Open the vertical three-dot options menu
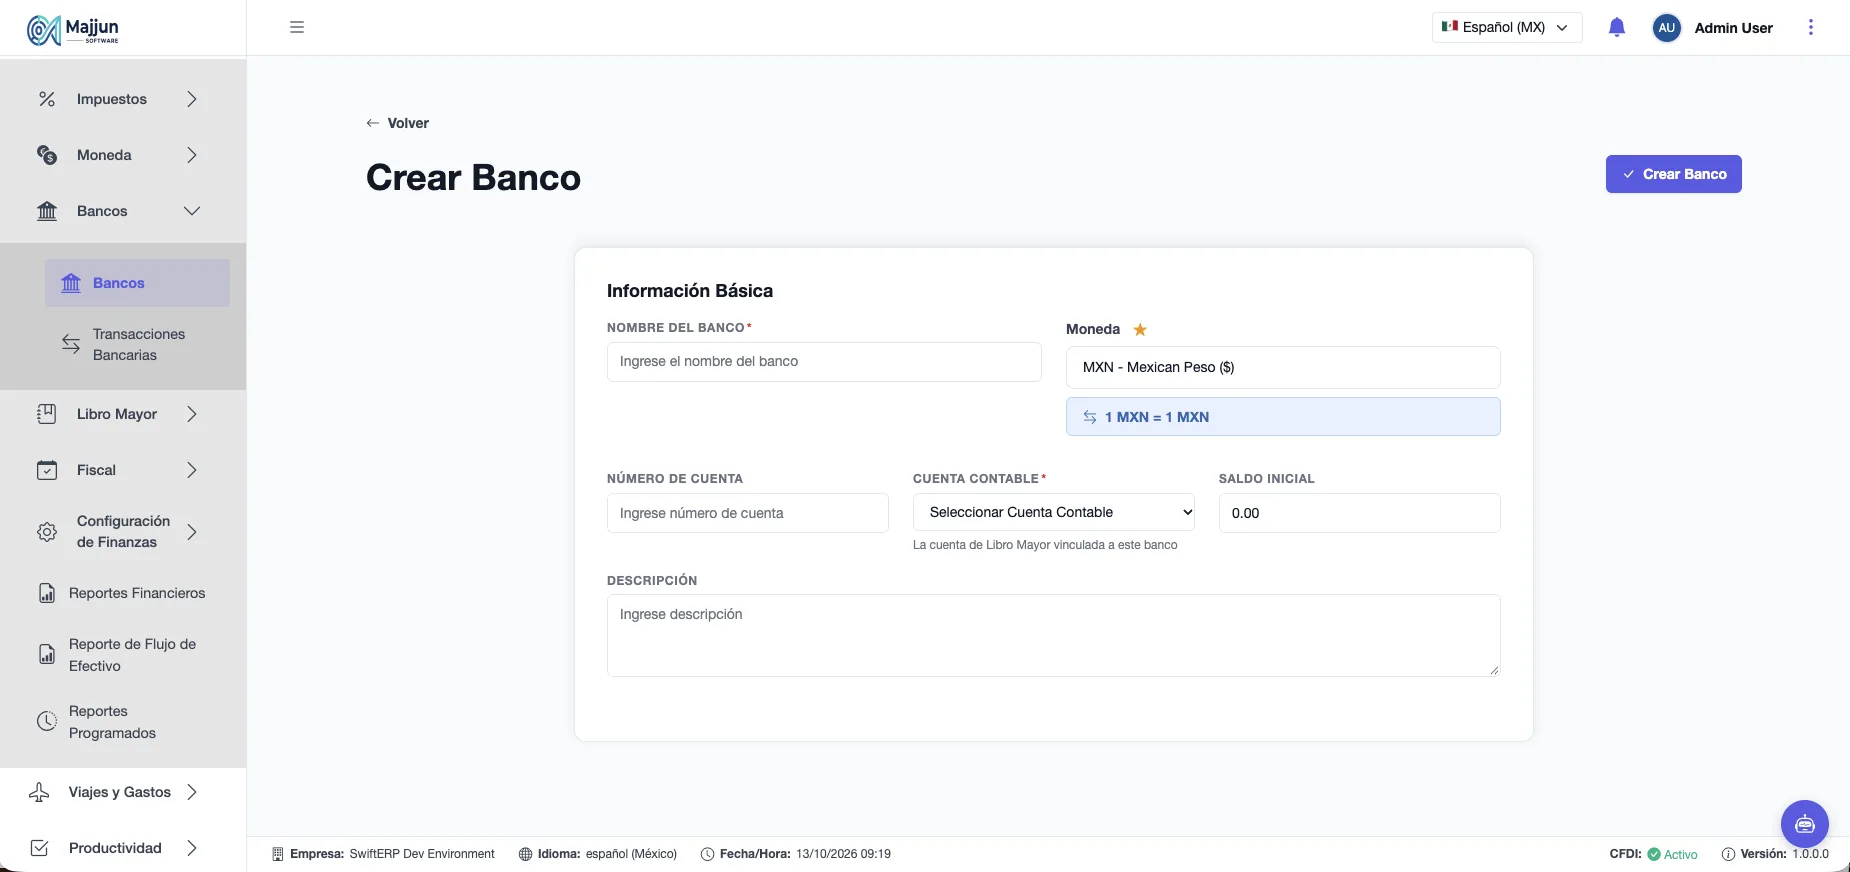The height and width of the screenshot is (872, 1850). coord(1810,27)
